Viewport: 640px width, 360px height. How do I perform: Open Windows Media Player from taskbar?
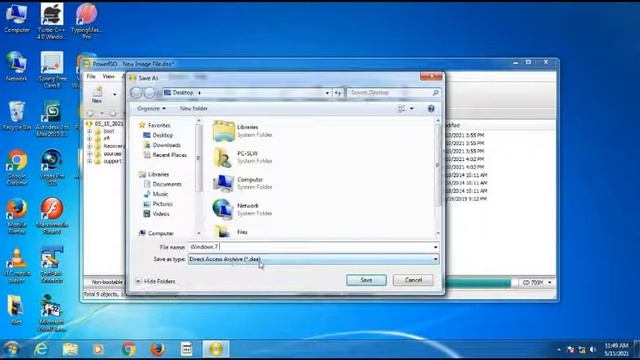[98, 349]
